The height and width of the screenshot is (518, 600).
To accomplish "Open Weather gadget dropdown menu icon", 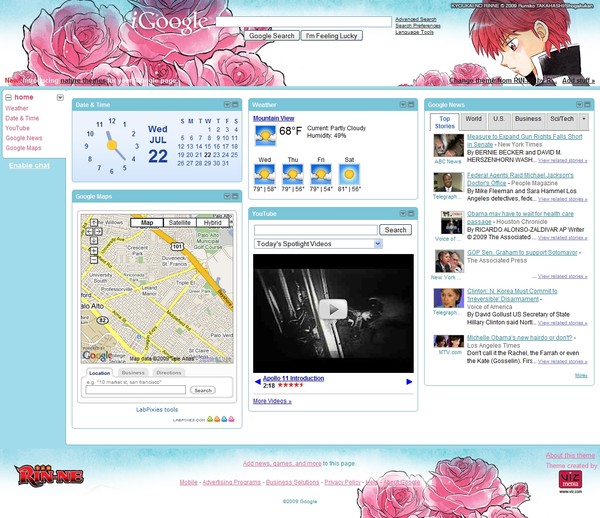I will pyautogui.click(x=403, y=104).
